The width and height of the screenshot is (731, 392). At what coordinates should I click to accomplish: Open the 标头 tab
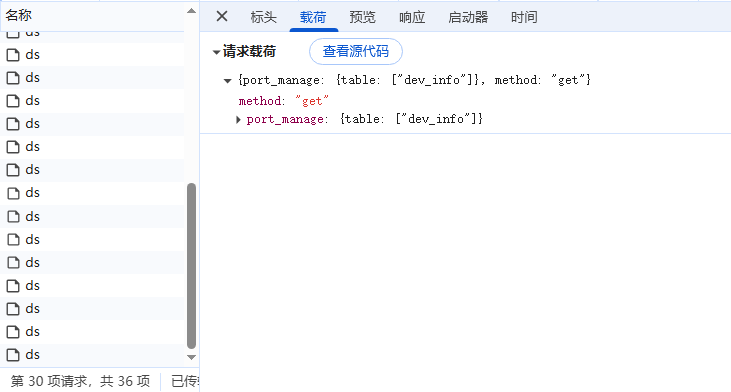pyautogui.click(x=263, y=17)
